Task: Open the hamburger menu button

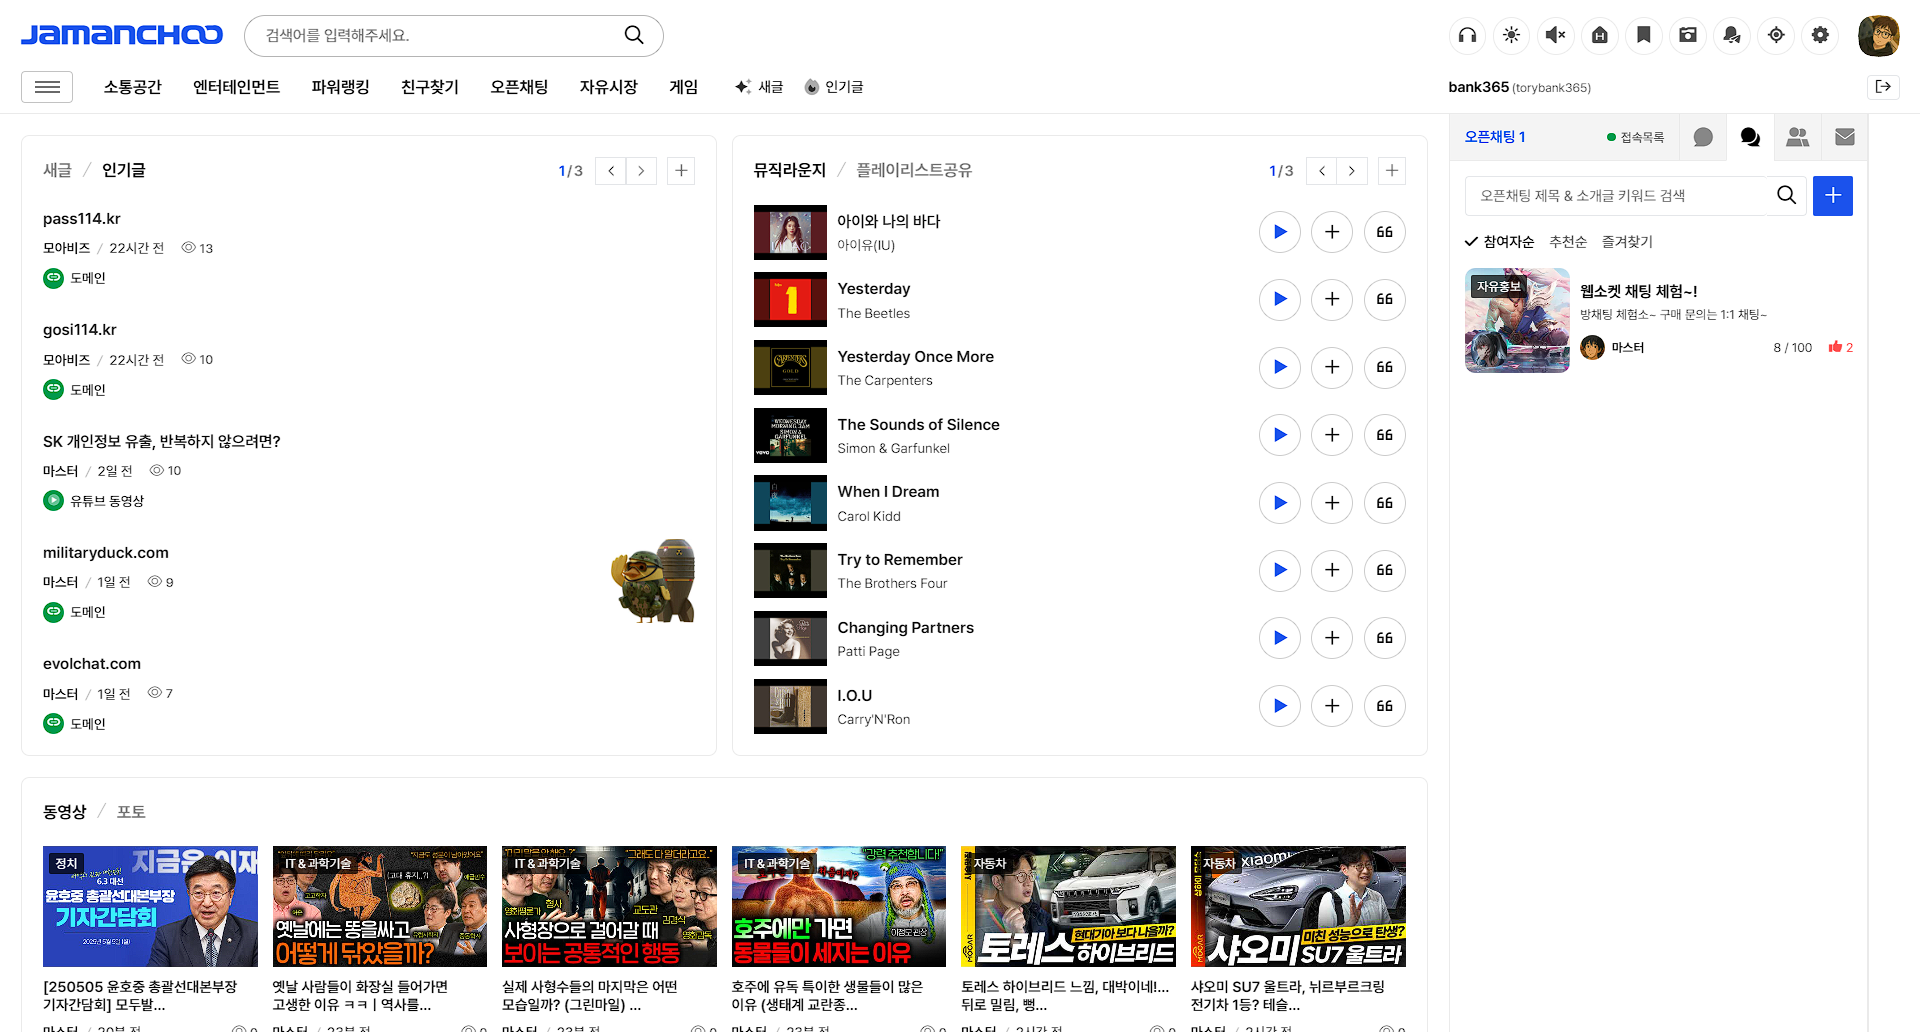Action: [x=47, y=87]
